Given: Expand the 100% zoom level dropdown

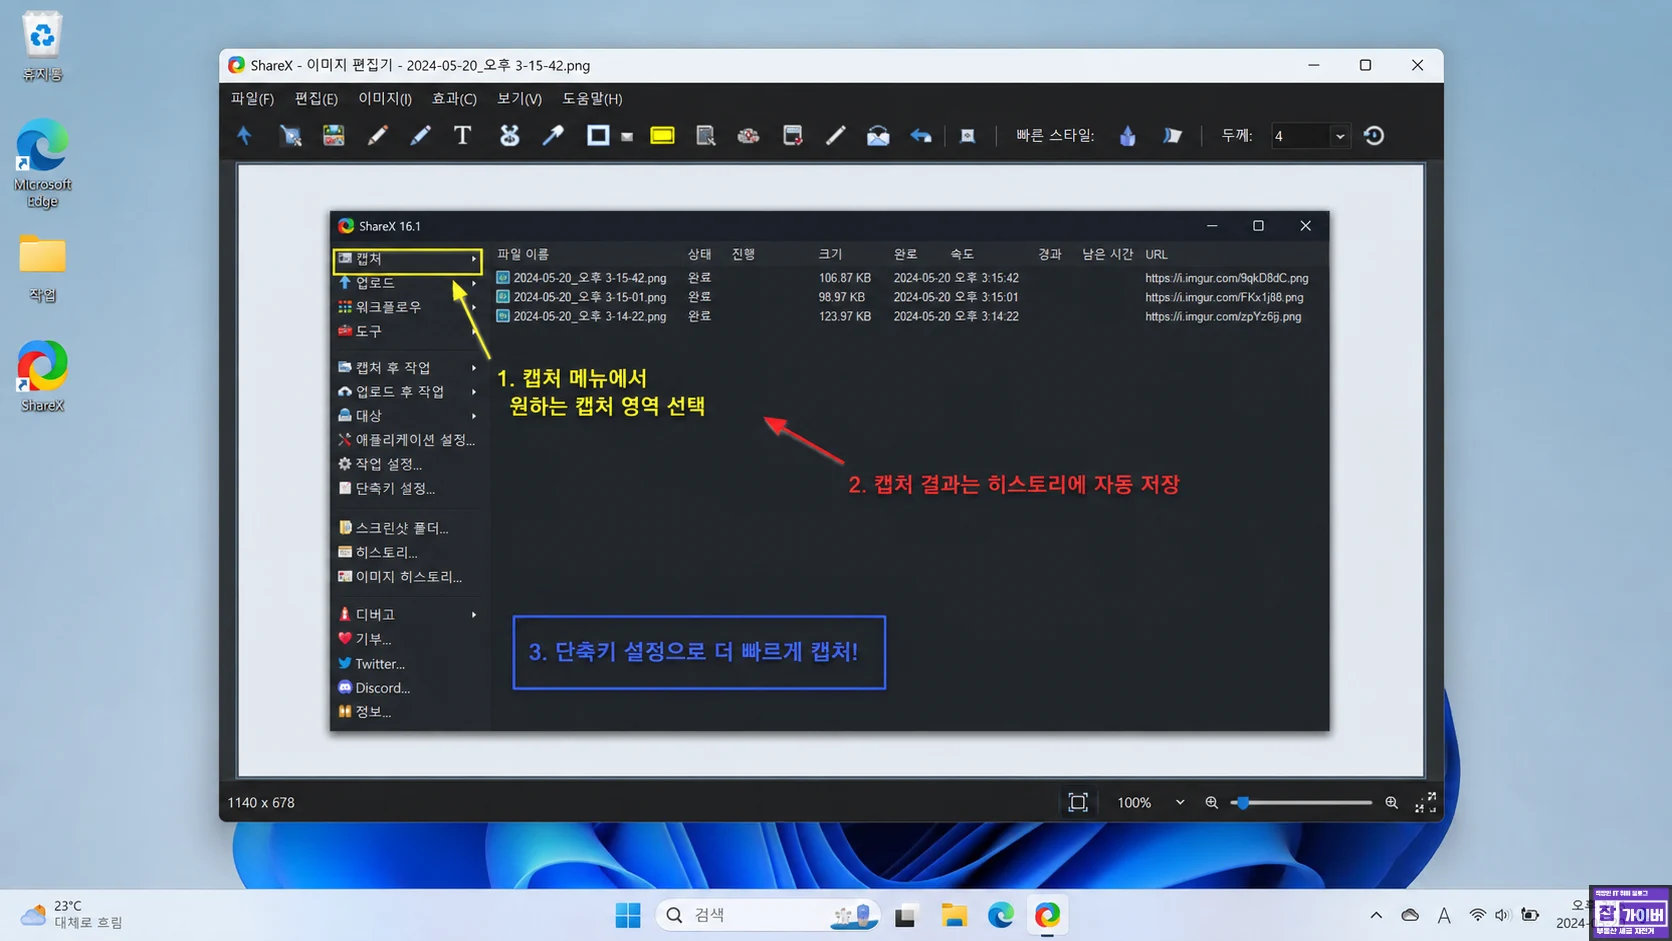Looking at the screenshot, I should pyautogui.click(x=1180, y=802).
